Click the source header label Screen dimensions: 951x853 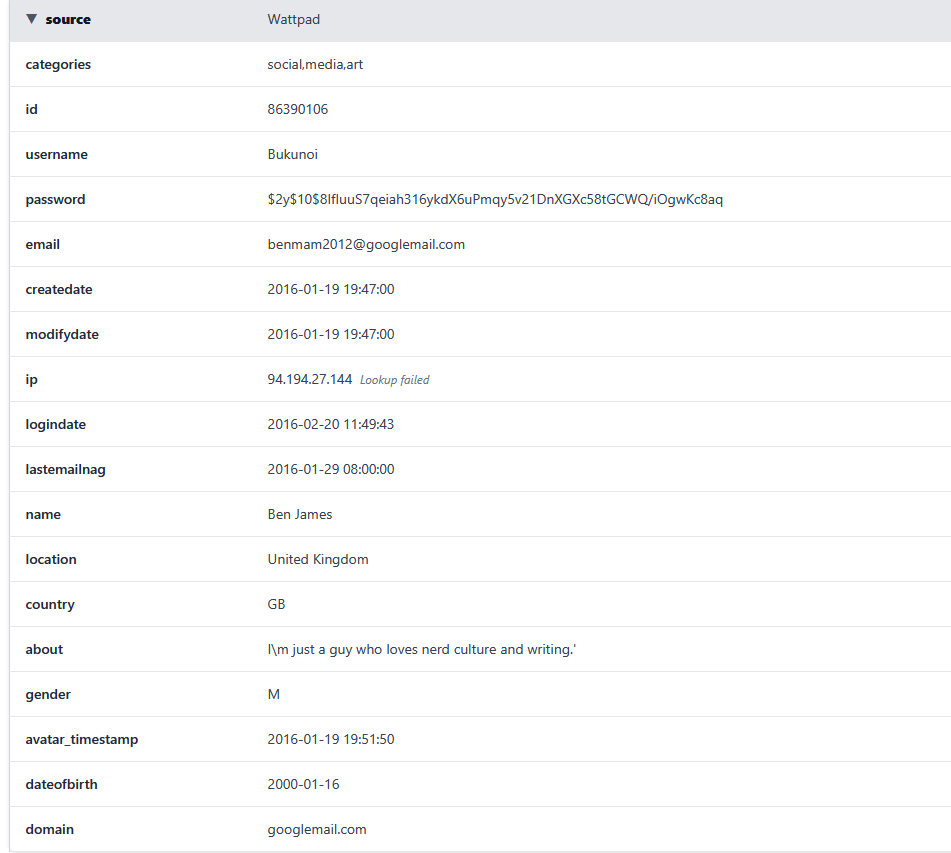tap(68, 19)
